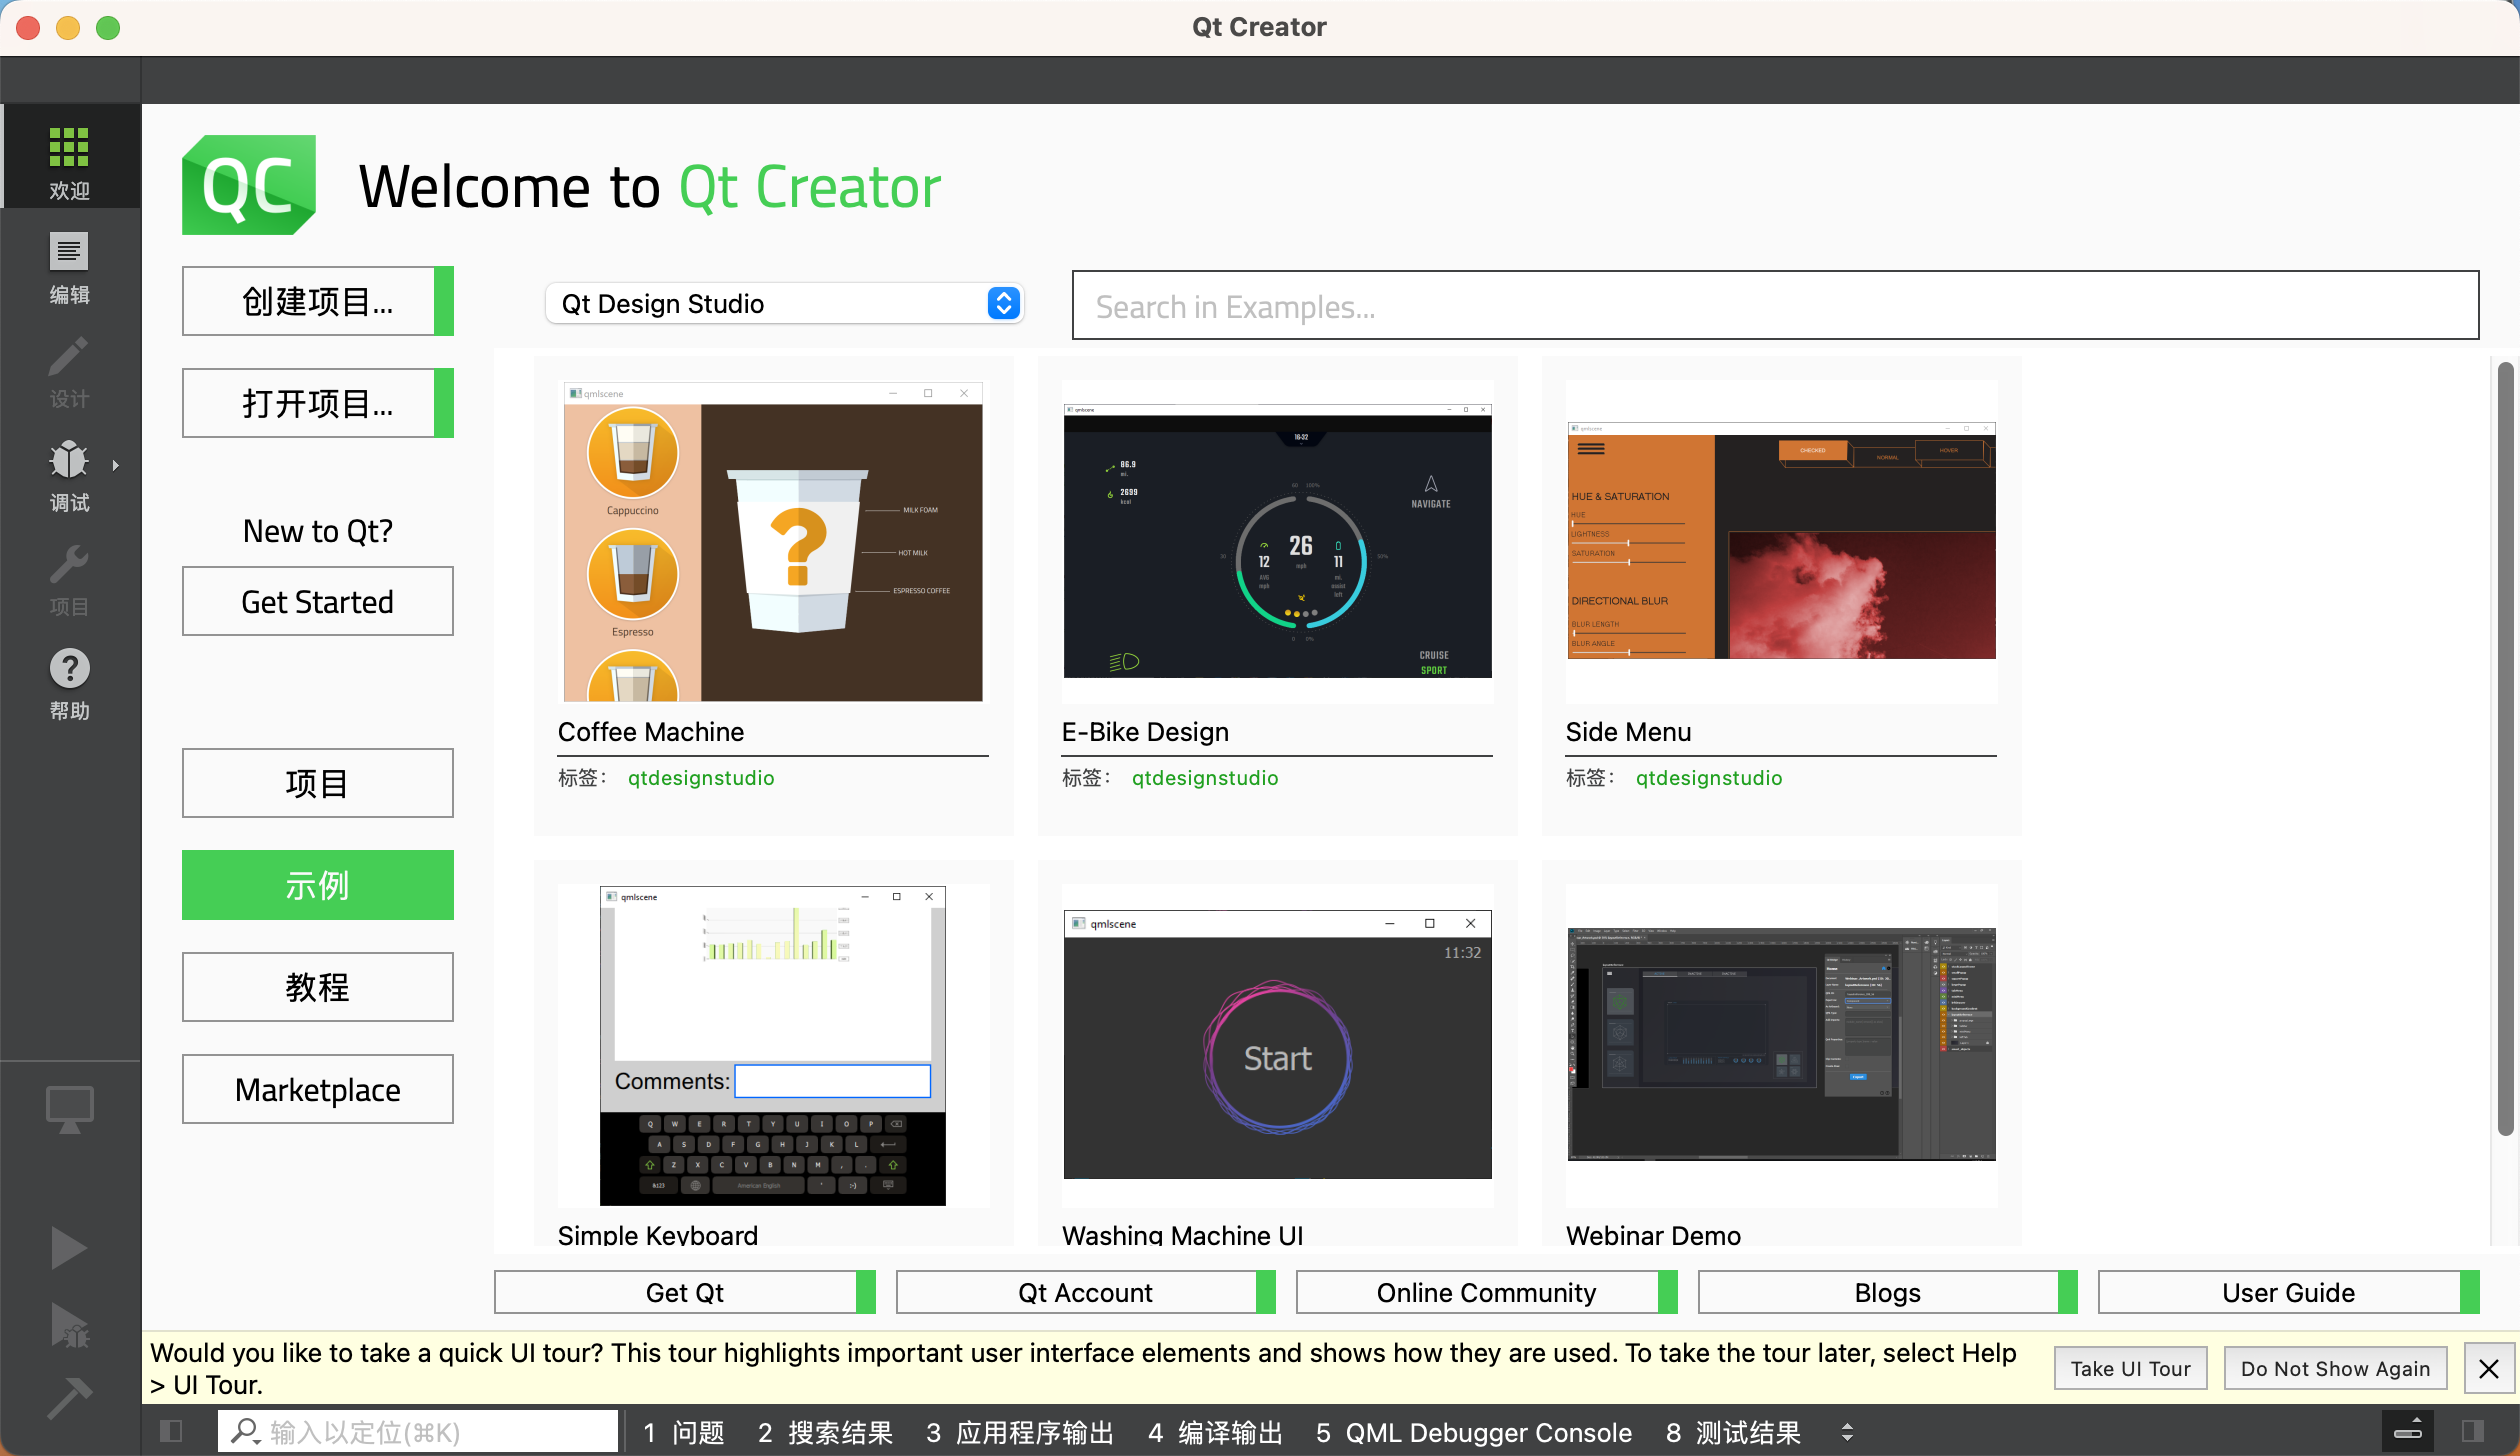Image resolution: width=2520 pixels, height=1456 pixels.
Task: Open the Qt Design Studio combo box
Action: [784, 303]
